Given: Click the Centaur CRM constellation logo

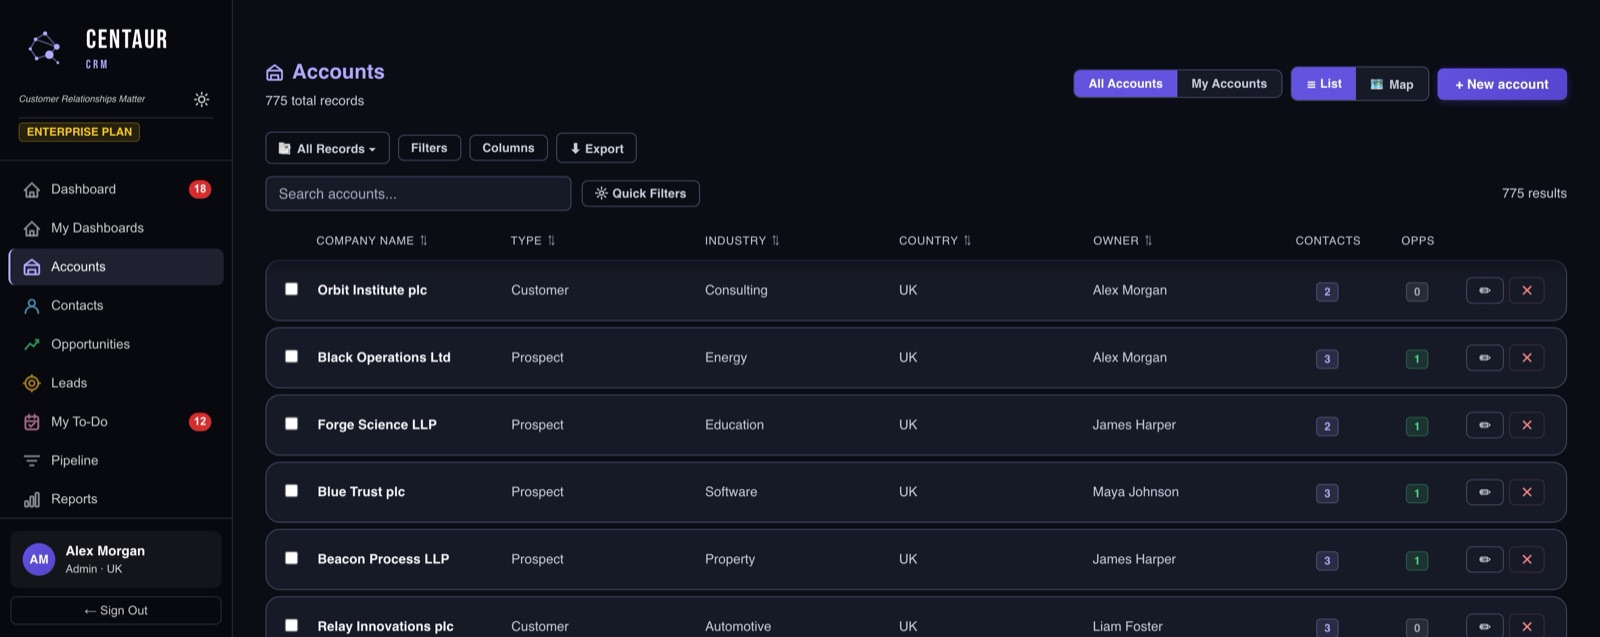Looking at the screenshot, I should (x=45, y=48).
